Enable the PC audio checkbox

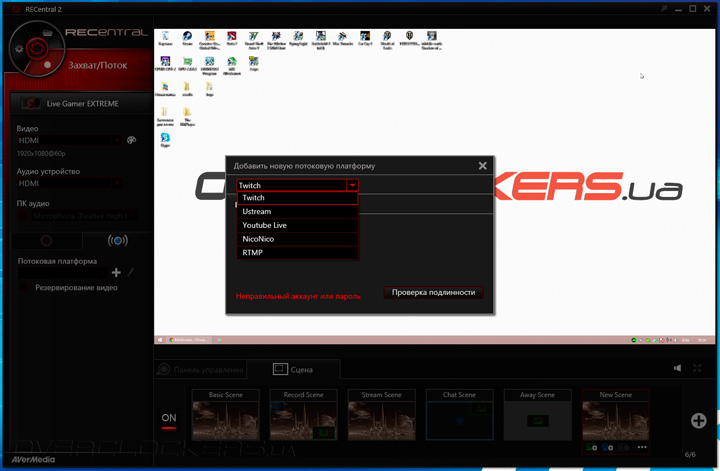coord(22,216)
